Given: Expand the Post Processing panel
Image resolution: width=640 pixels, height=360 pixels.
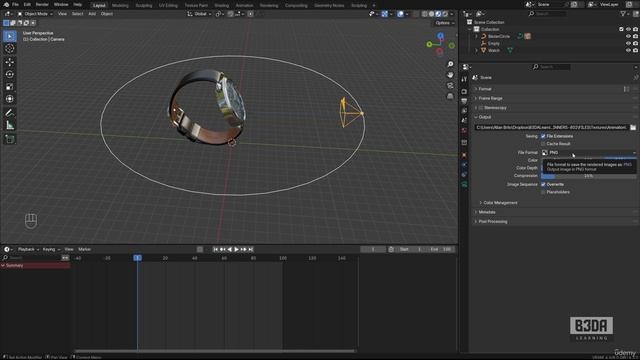Looking at the screenshot, I should coord(493,222).
